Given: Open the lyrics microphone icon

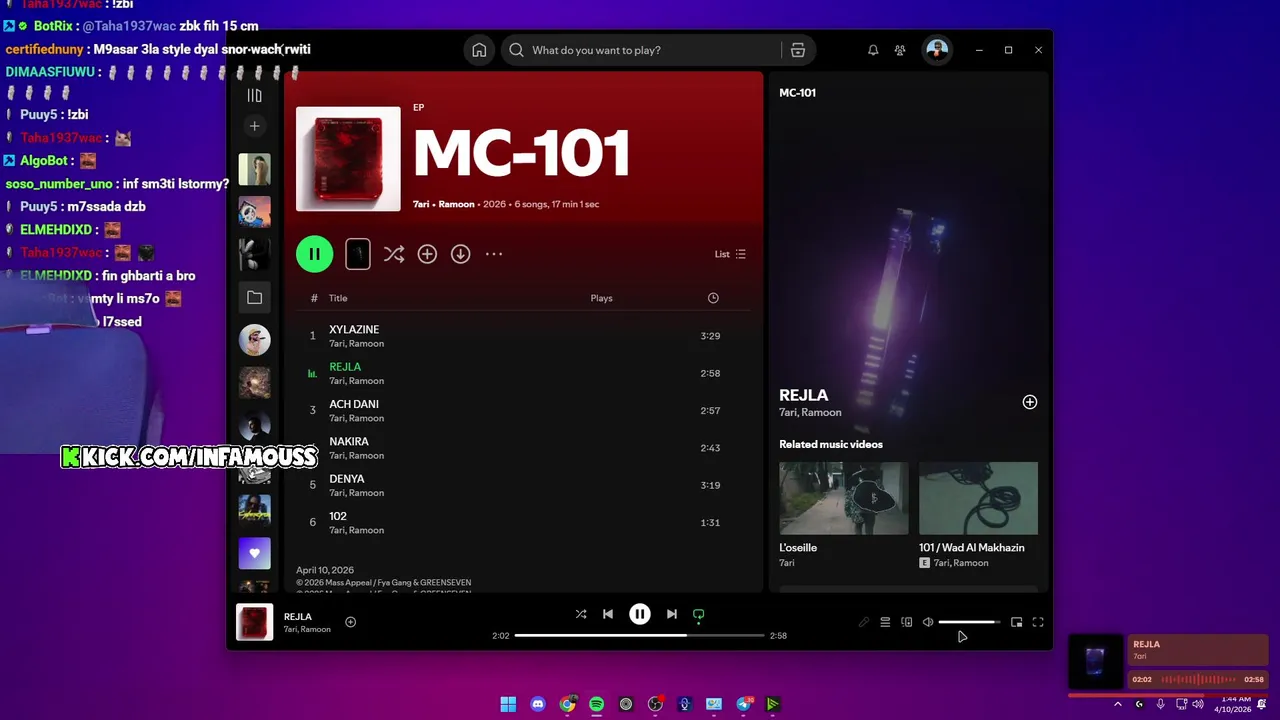Looking at the screenshot, I should [x=864, y=622].
